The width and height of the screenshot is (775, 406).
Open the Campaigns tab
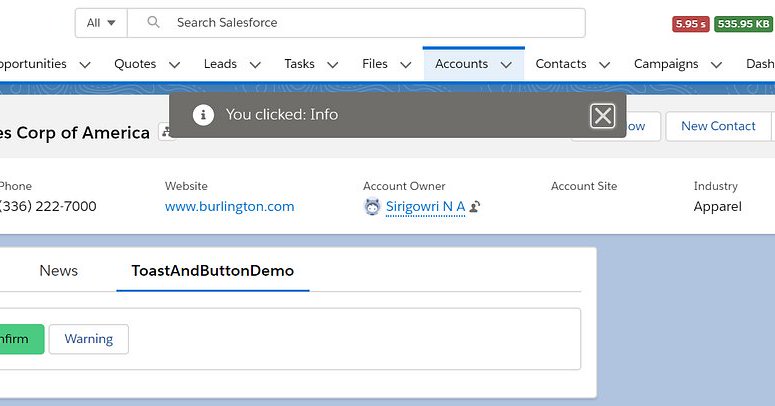(x=666, y=64)
